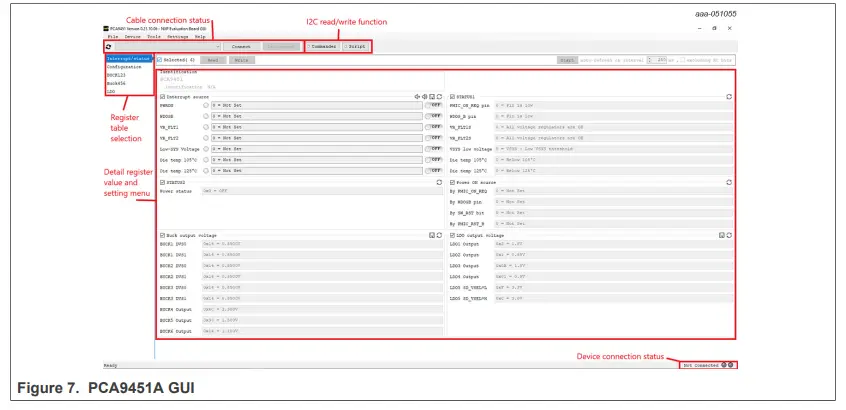
Task: Toggle the STATUS2 group checkbox
Action: pyautogui.click(x=162, y=182)
